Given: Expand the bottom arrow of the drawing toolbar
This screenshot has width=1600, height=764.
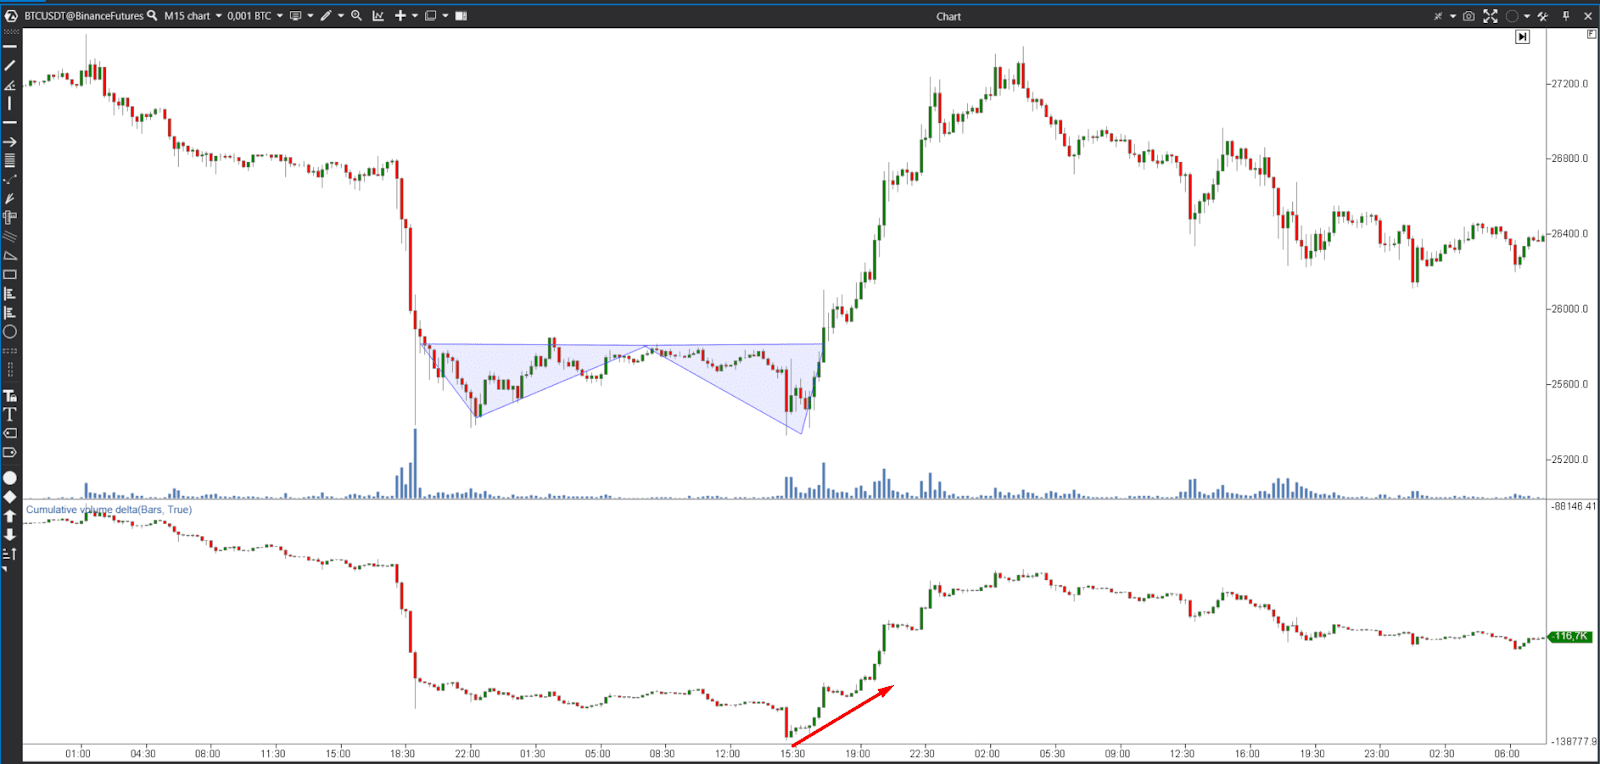Looking at the screenshot, I should pyautogui.click(x=5, y=569).
